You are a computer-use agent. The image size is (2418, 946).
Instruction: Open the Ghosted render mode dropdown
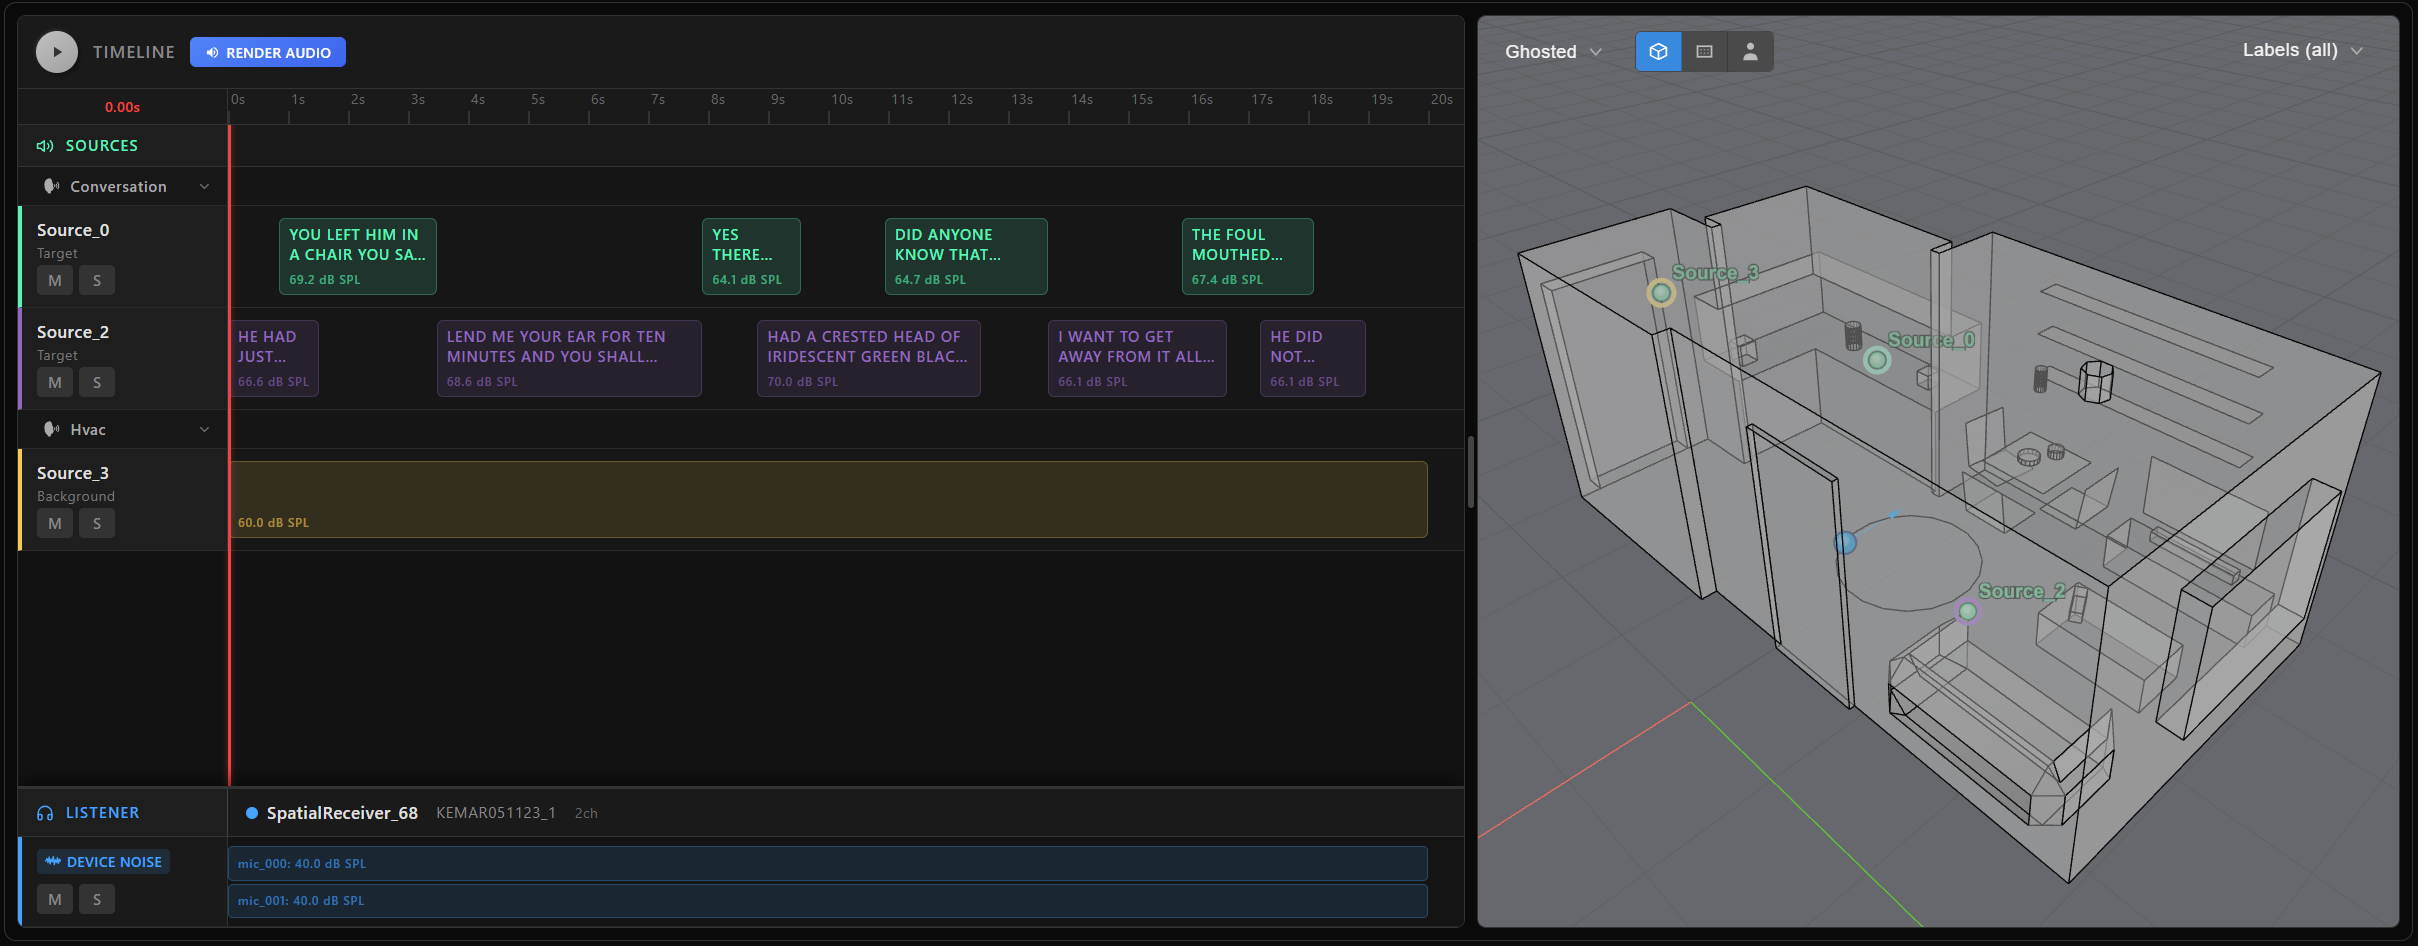(x=1553, y=51)
